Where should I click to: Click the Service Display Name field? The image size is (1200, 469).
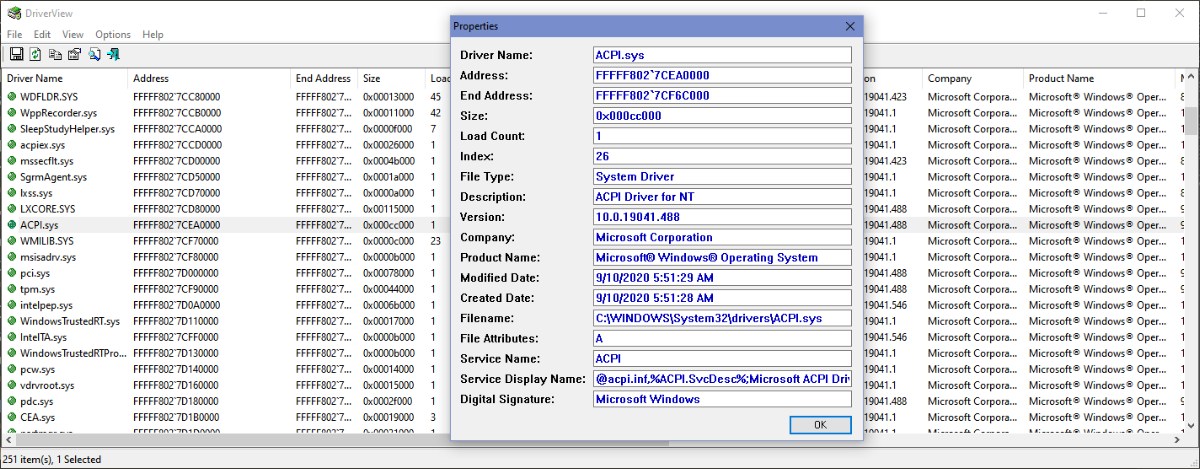click(x=722, y=379)
